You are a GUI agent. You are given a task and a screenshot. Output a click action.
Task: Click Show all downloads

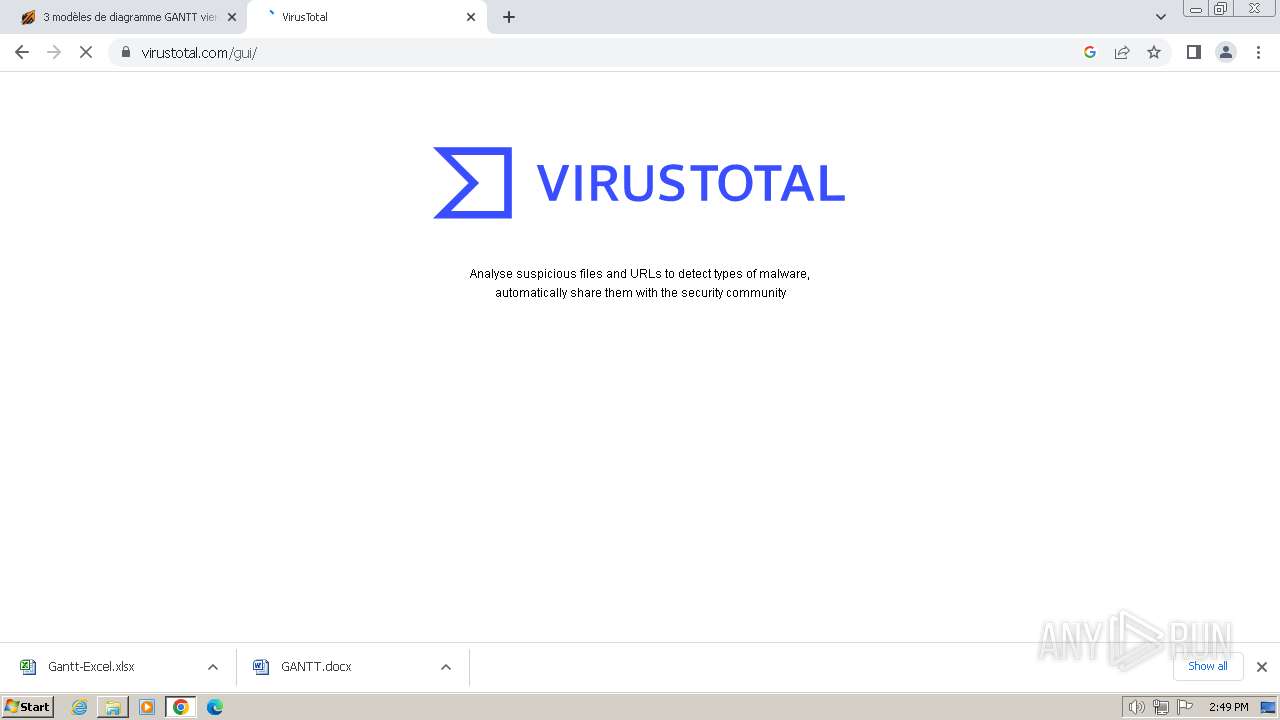coord(1208,666)
